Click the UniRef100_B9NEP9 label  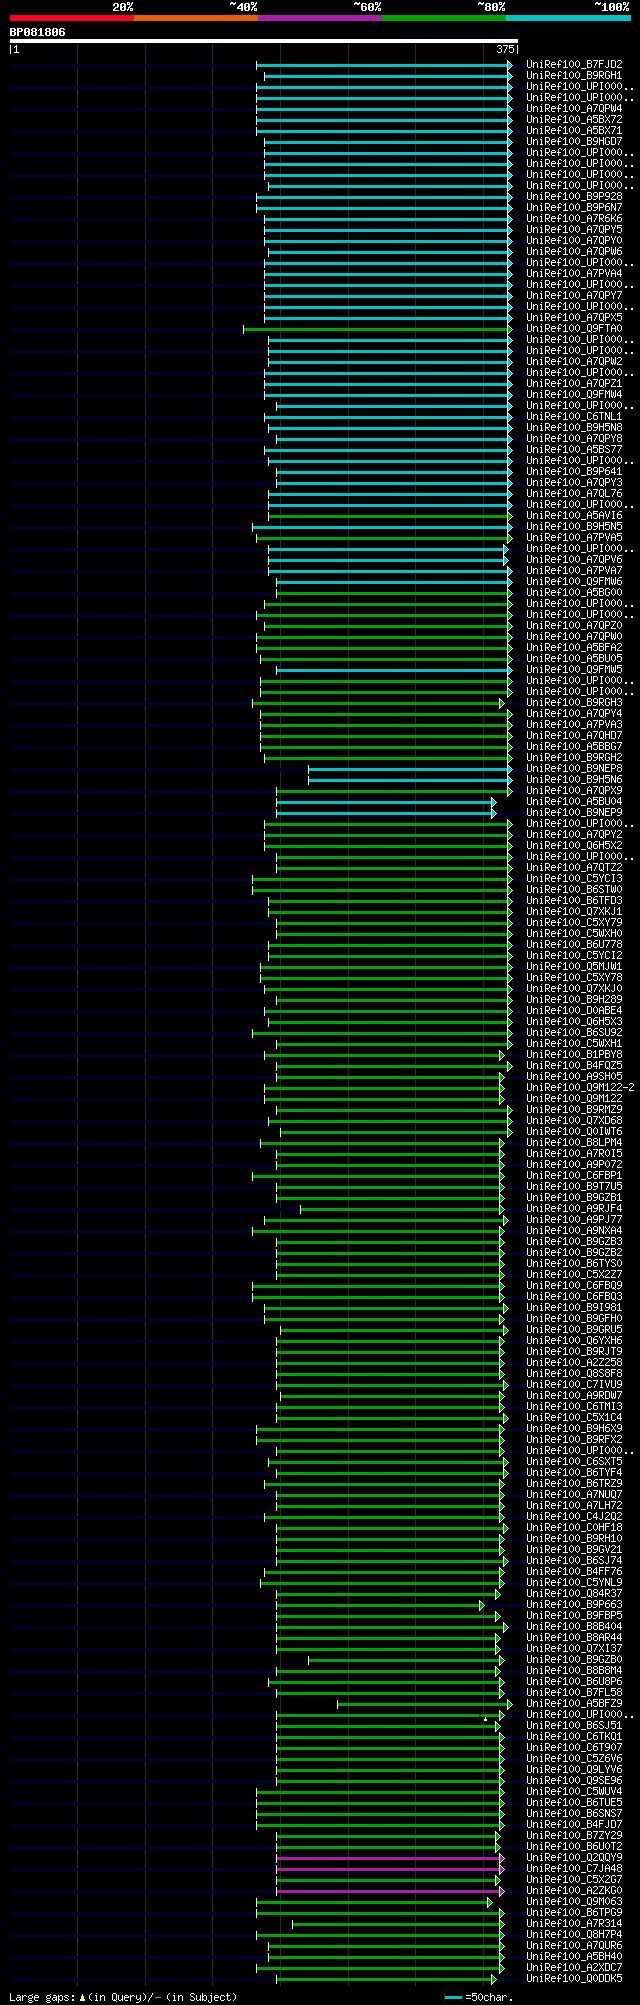(x=574, y=812)
